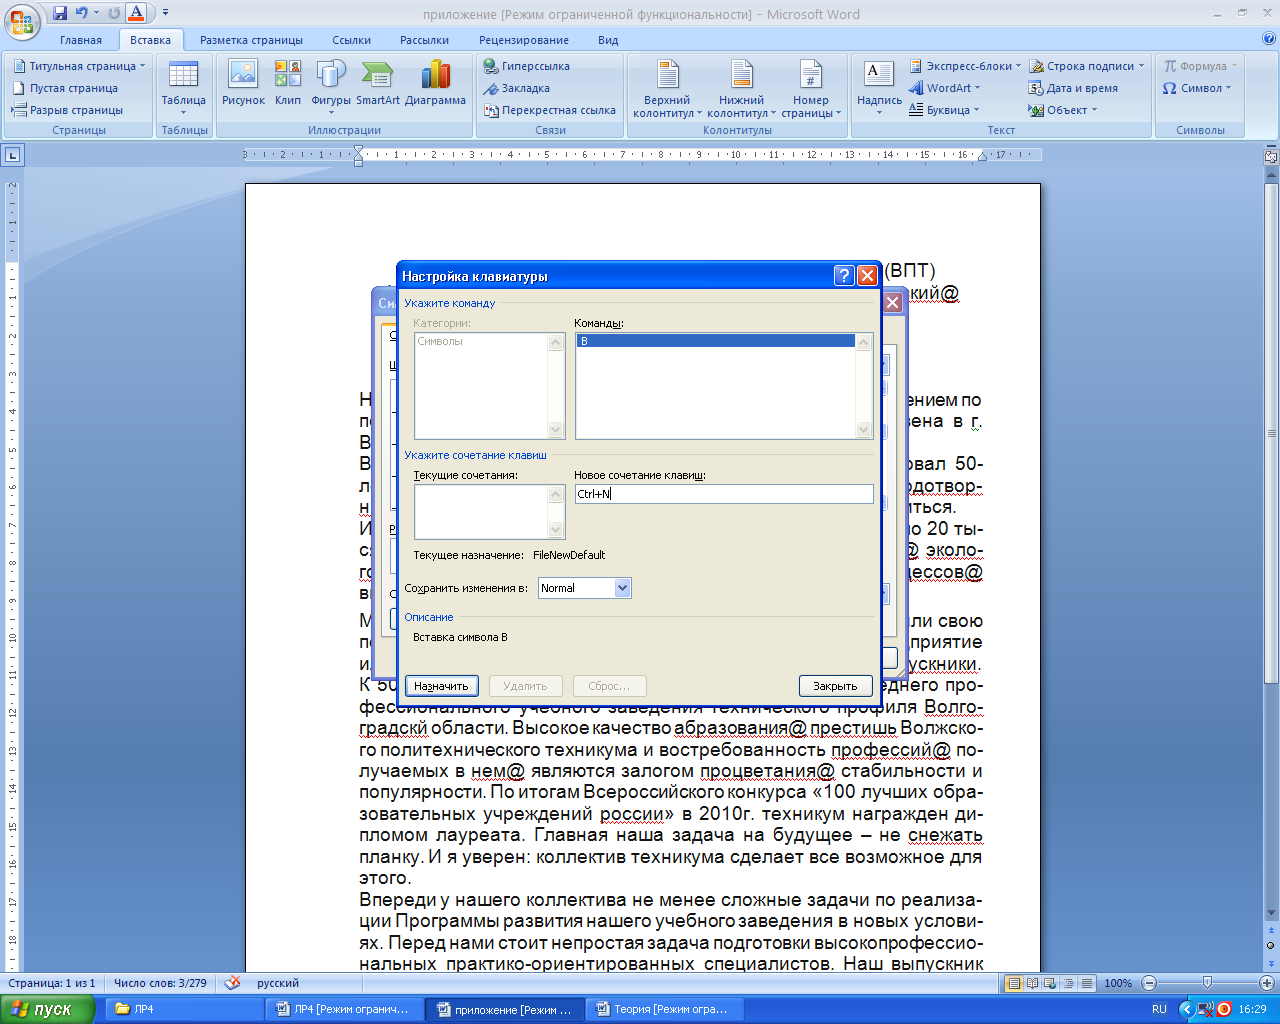Switch to ЛР4 Word document in taskbar
Screen dimensions: 1280x1024
pyautogui.click(x=347, y=1009)
